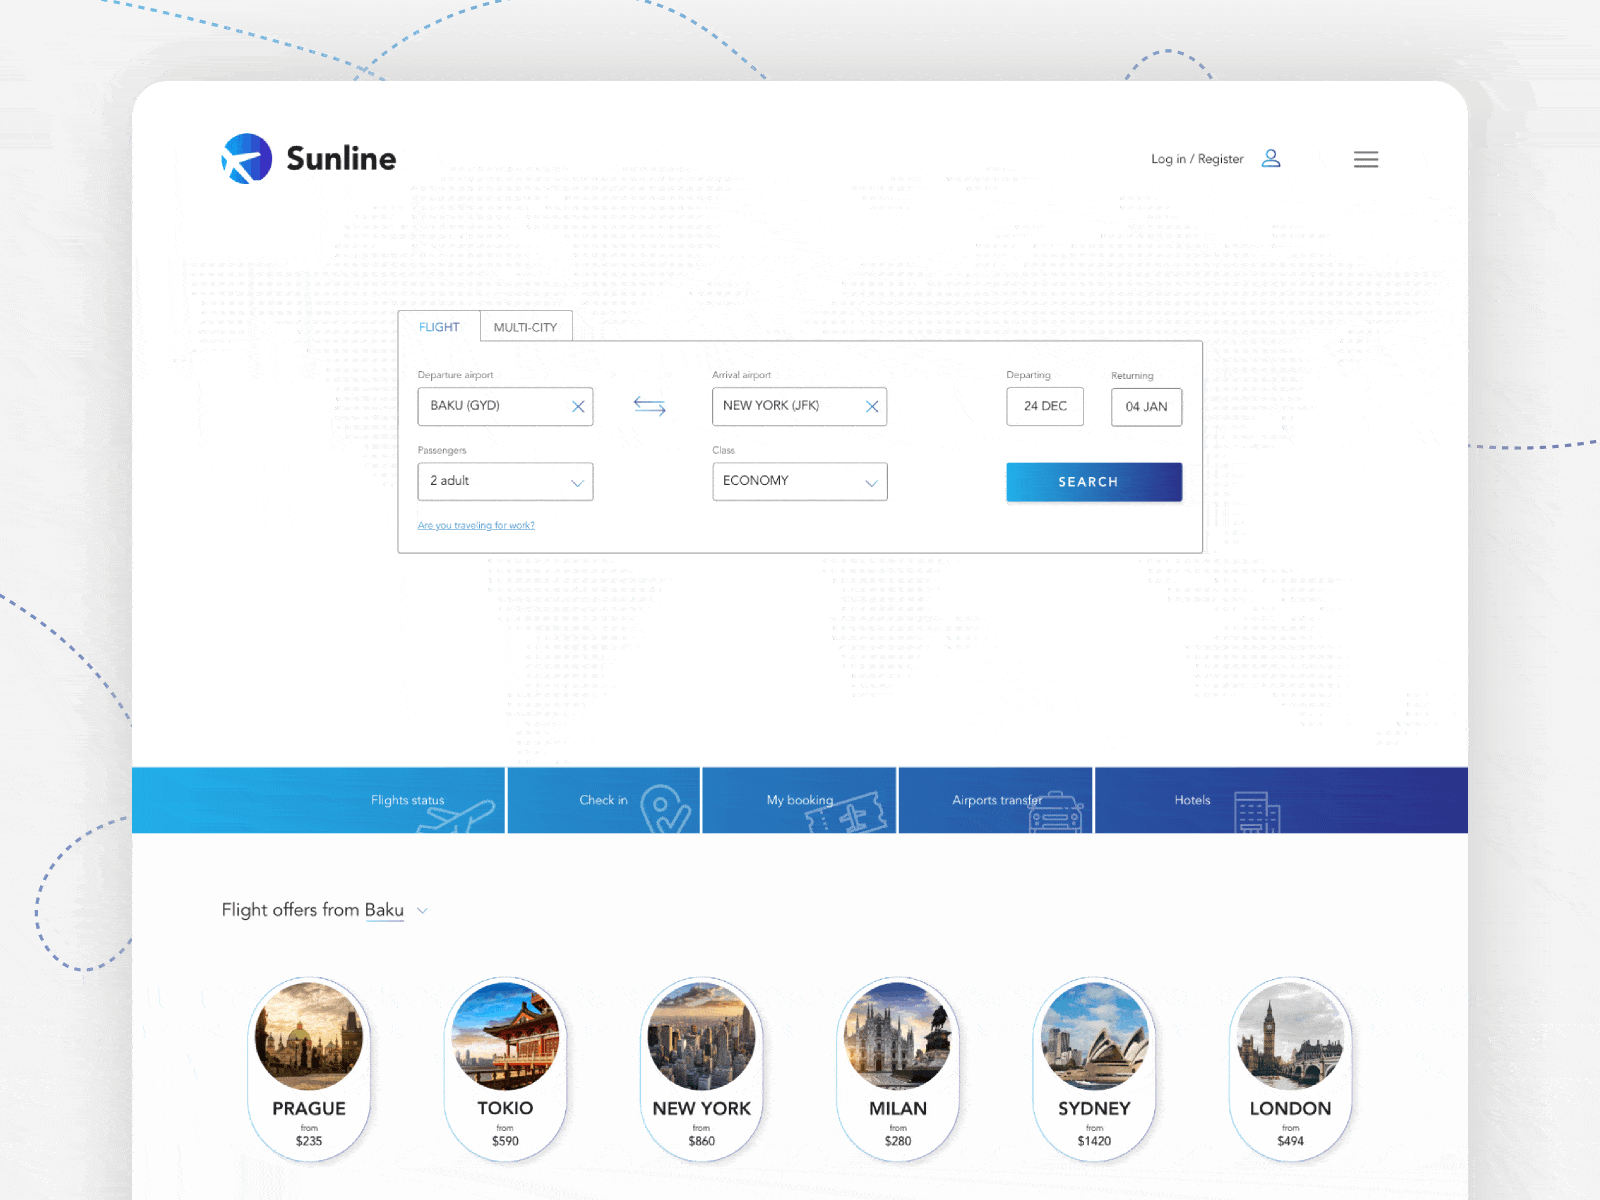Click the taxi icon in Airports transfer
Image resolution: width=1600 pixels, height=1200 pixels.
point(1055,813)
